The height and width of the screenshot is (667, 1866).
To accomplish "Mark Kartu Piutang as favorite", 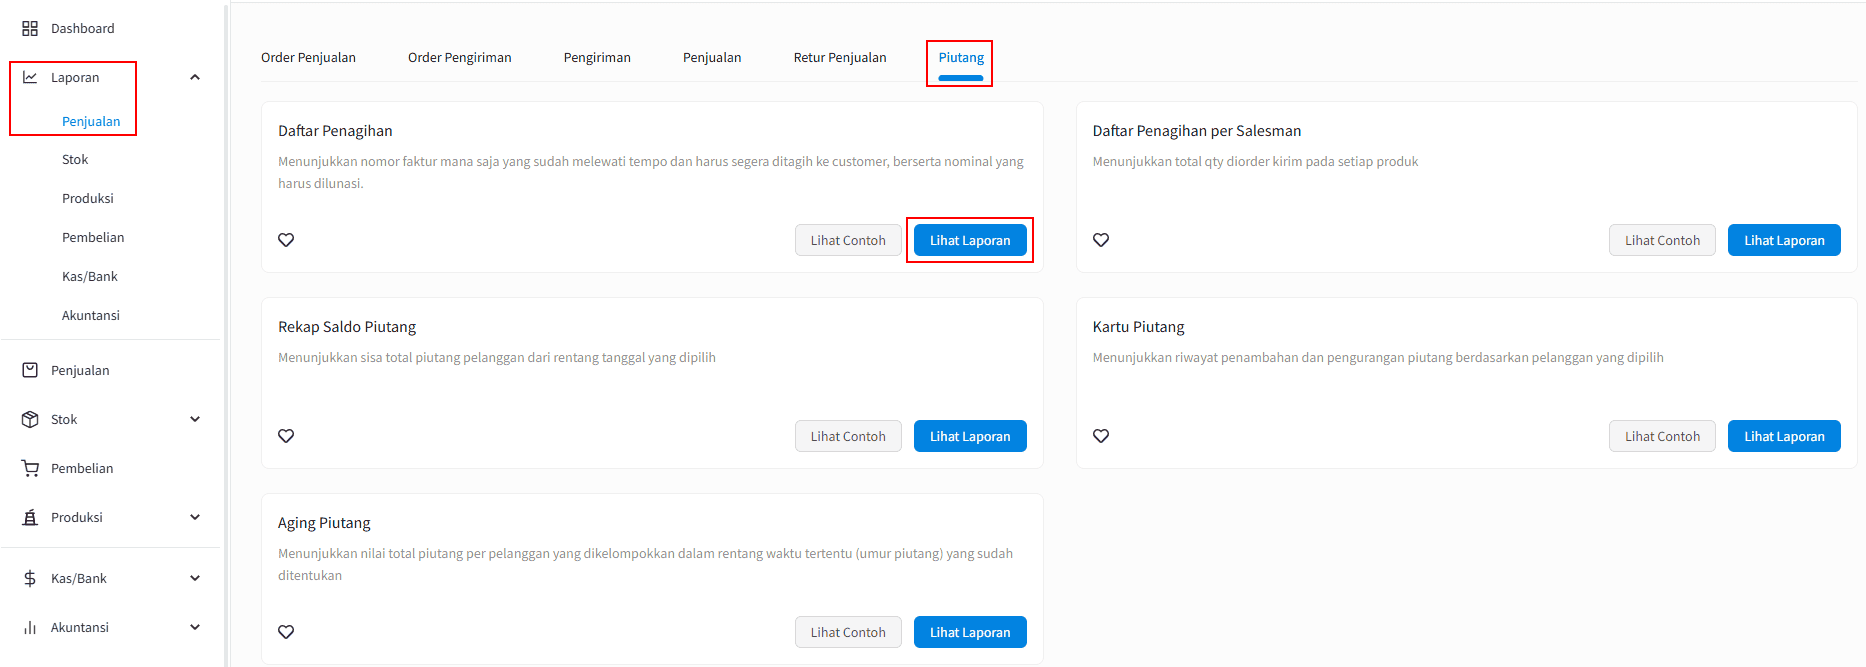I will click(x=1101, y=436).
